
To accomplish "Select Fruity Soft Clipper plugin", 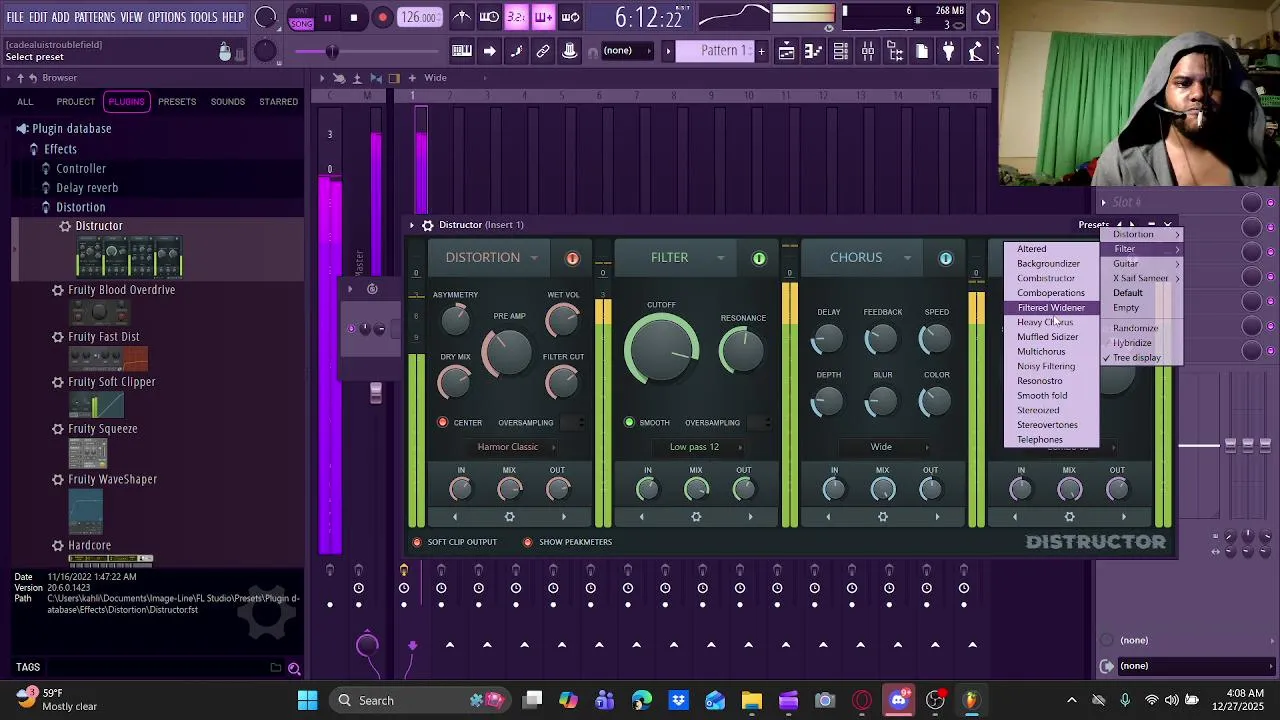I will pyautogui.click(x=111, y=381).
